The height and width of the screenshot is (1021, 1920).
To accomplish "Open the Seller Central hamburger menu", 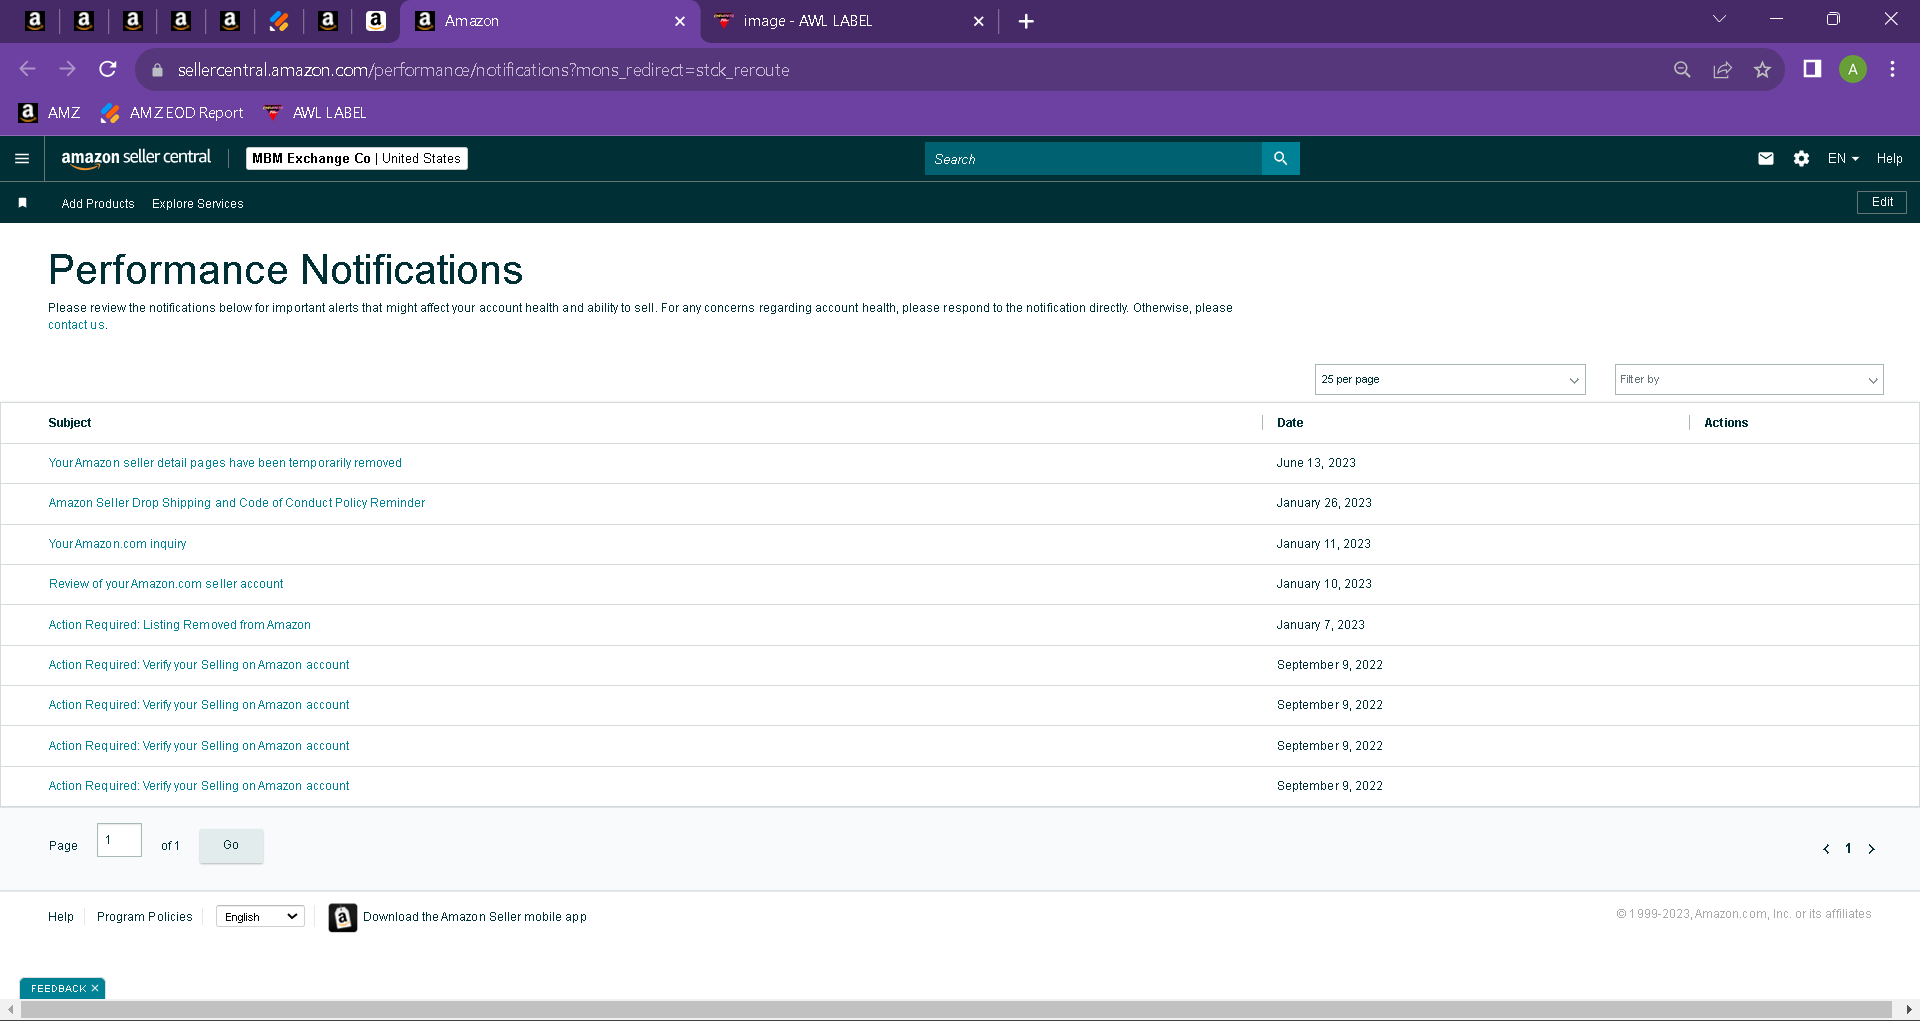I will [x=22, y=158].
